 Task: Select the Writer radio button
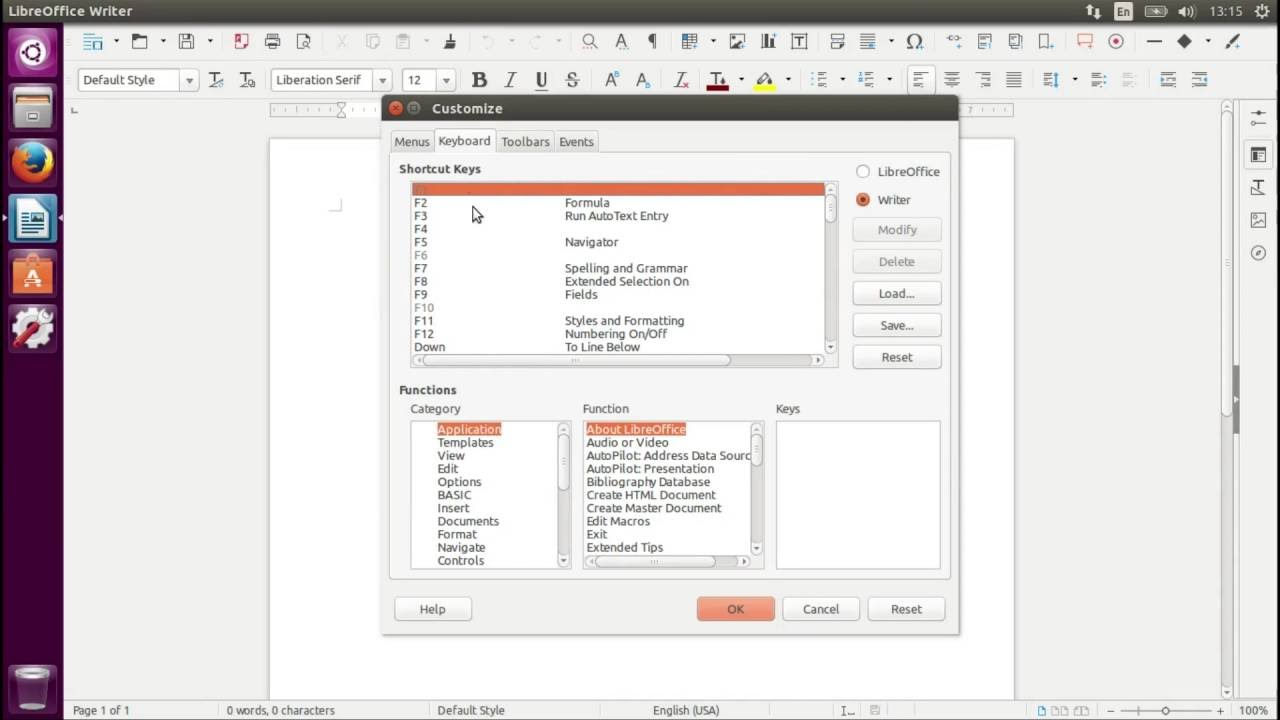863,200
